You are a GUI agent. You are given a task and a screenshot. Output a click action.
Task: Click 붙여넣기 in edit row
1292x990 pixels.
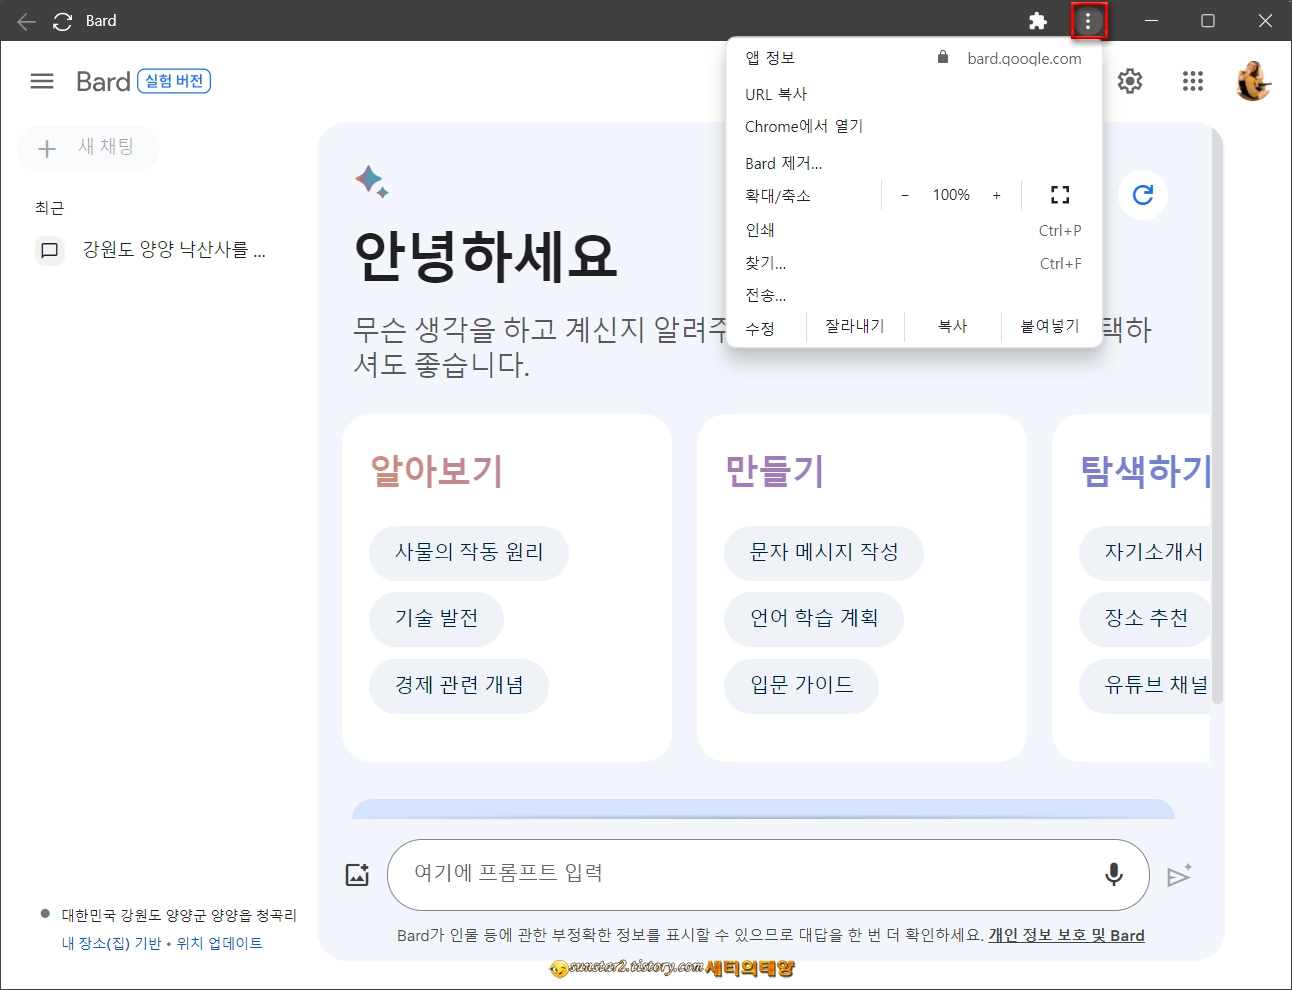pyautogui.click(x=1050, y=326)
